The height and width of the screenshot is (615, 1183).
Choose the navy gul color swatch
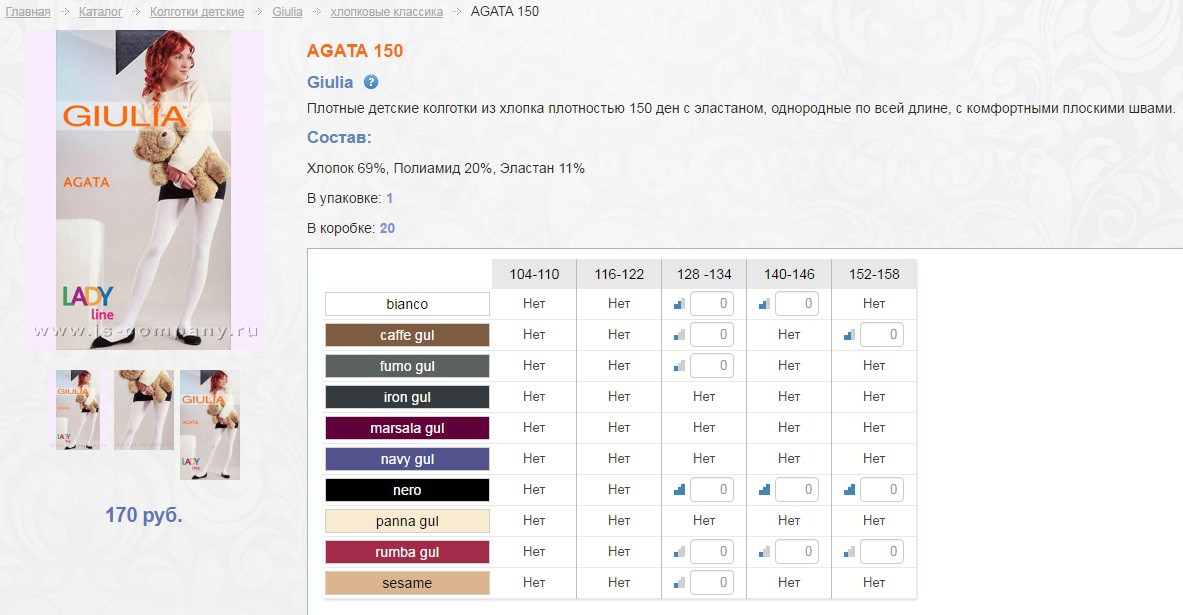(407, 459)
